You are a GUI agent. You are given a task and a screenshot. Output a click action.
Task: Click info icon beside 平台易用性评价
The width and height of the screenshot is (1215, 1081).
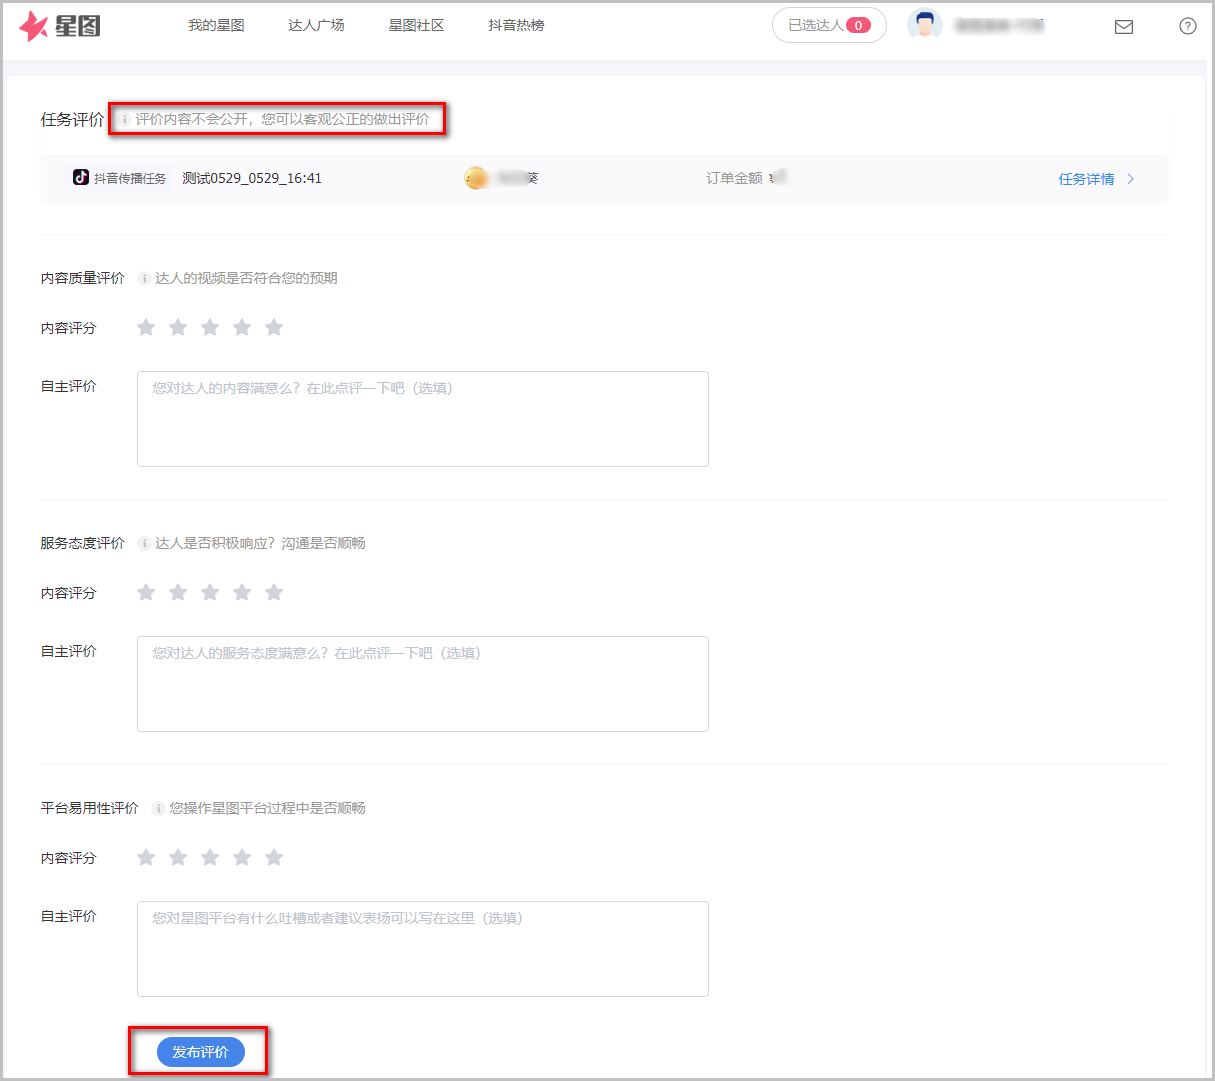(x=158, y=809)
